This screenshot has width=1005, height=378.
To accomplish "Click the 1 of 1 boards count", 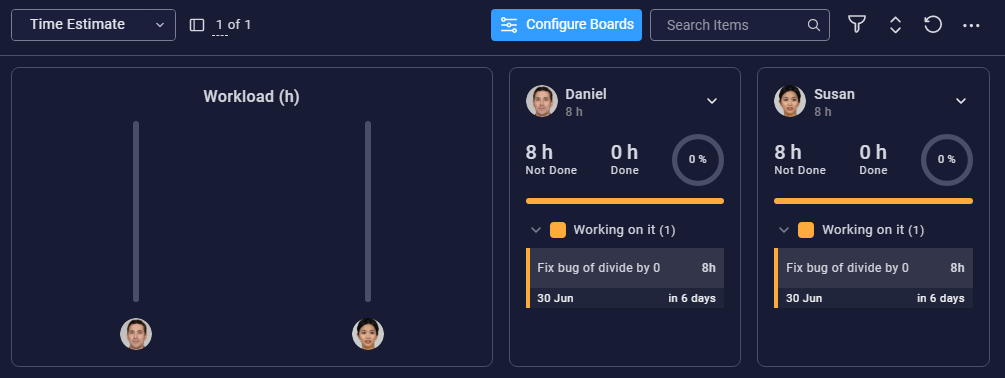I will point(233,25).
